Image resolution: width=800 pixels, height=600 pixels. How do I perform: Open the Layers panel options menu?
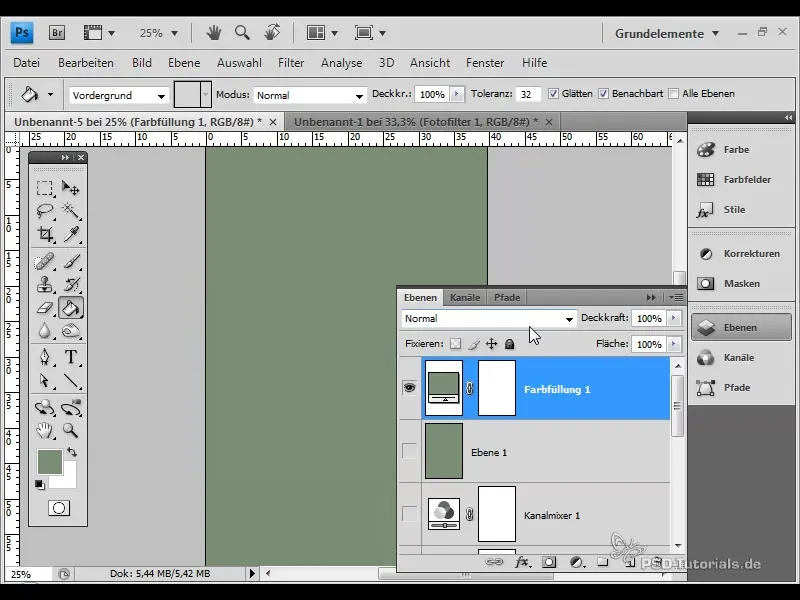[677, 297]
